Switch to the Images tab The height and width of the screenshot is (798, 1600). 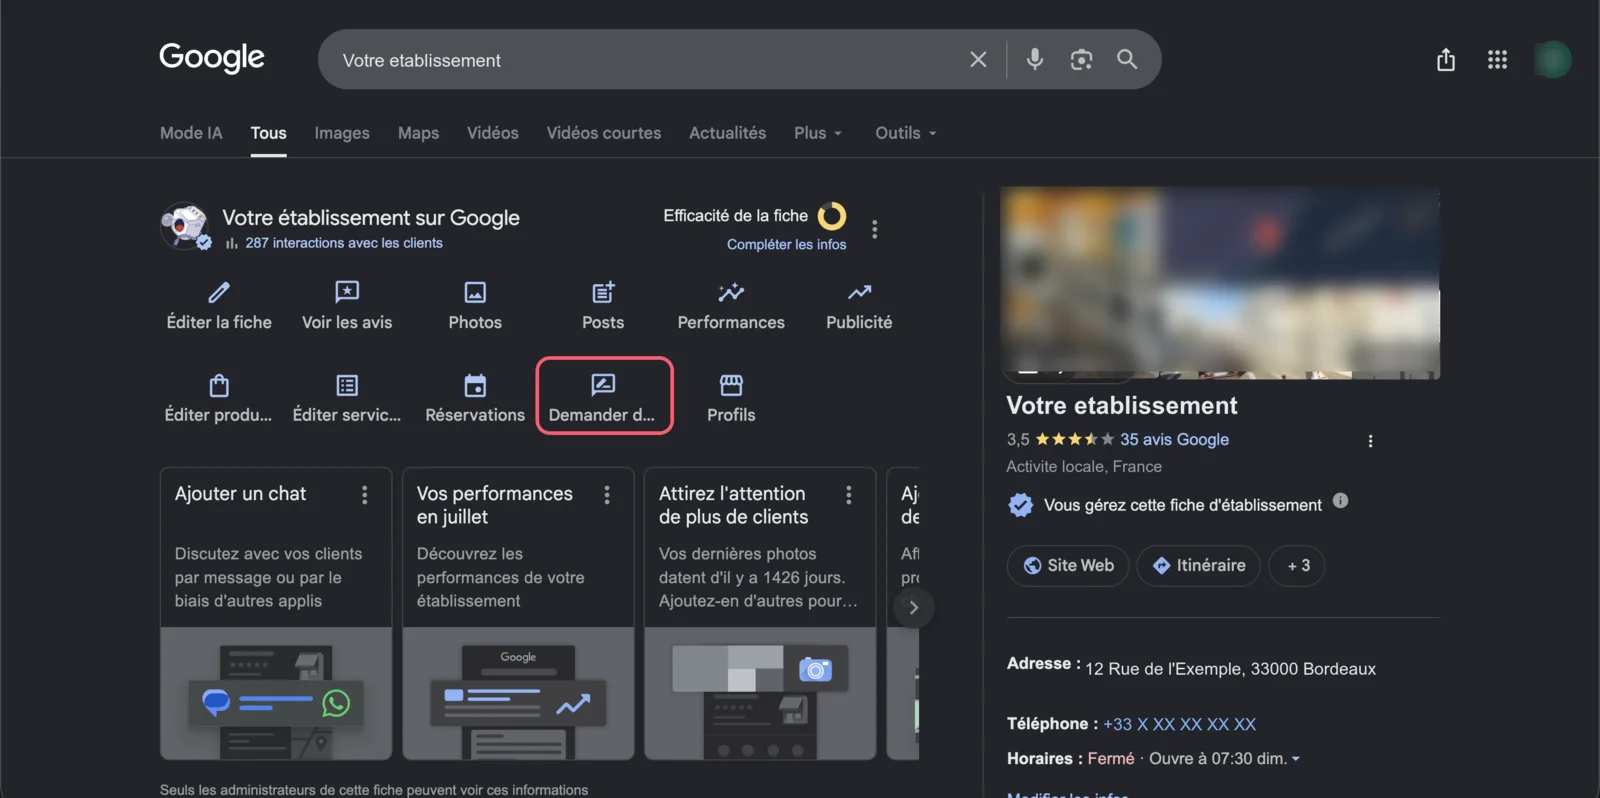(x=342, y=133)
